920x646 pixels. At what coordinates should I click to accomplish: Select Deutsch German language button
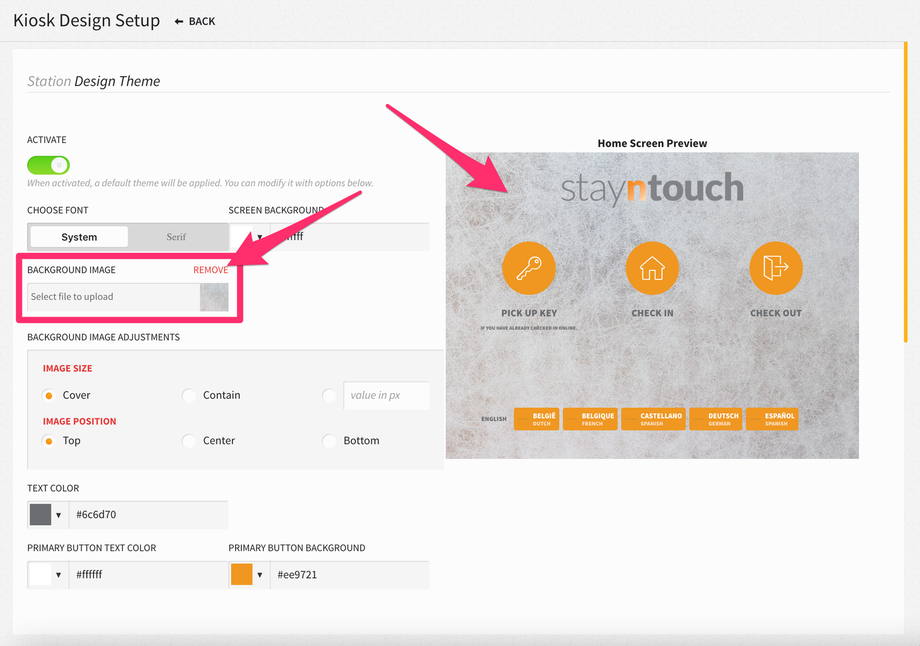click(x=716, y=419)
